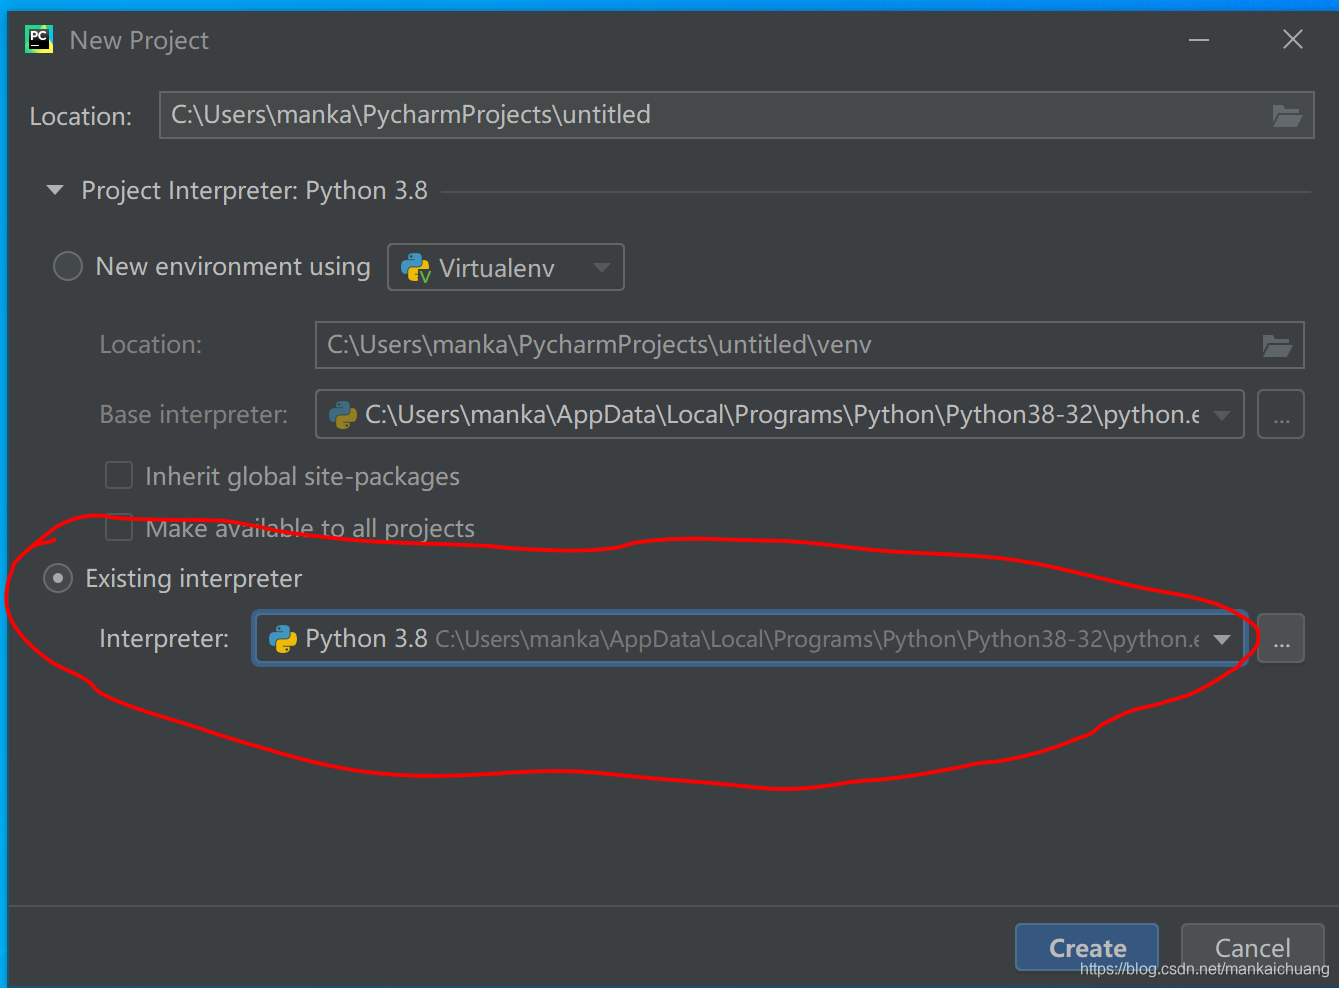Click the Interpreter: label
Image resolution: width=1339 pixels, height=988 pixels.
click(x=164, y=639)
